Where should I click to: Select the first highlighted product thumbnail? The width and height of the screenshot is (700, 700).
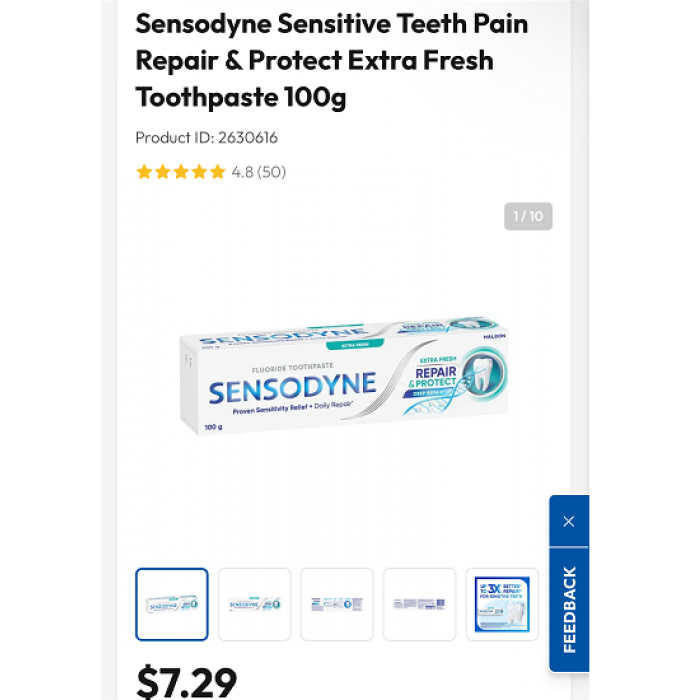coord(172,604)
